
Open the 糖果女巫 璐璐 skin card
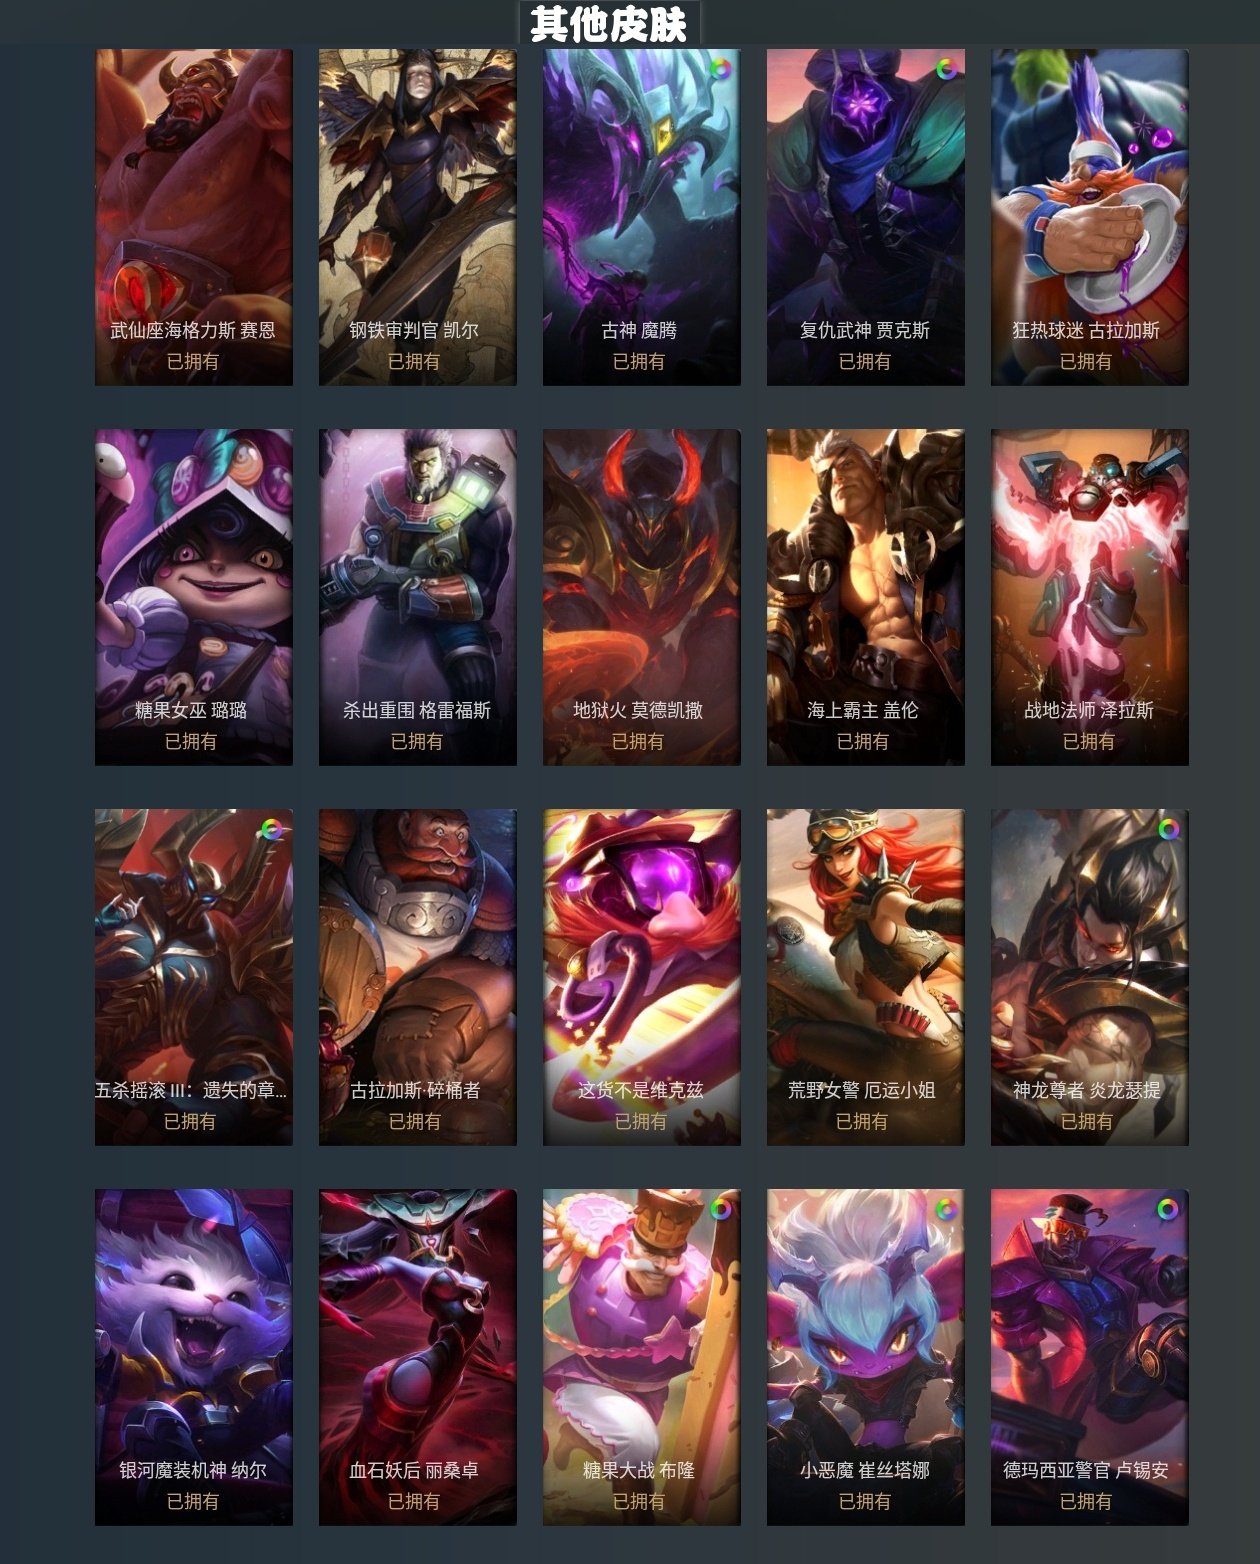coord(194,597)
